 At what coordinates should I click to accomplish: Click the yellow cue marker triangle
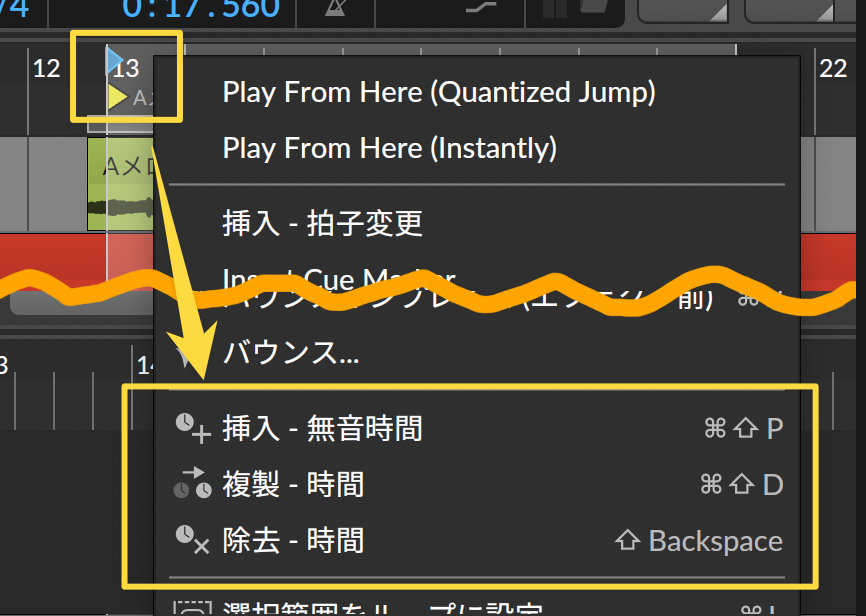pyautogui.click(x=117, y=98)
